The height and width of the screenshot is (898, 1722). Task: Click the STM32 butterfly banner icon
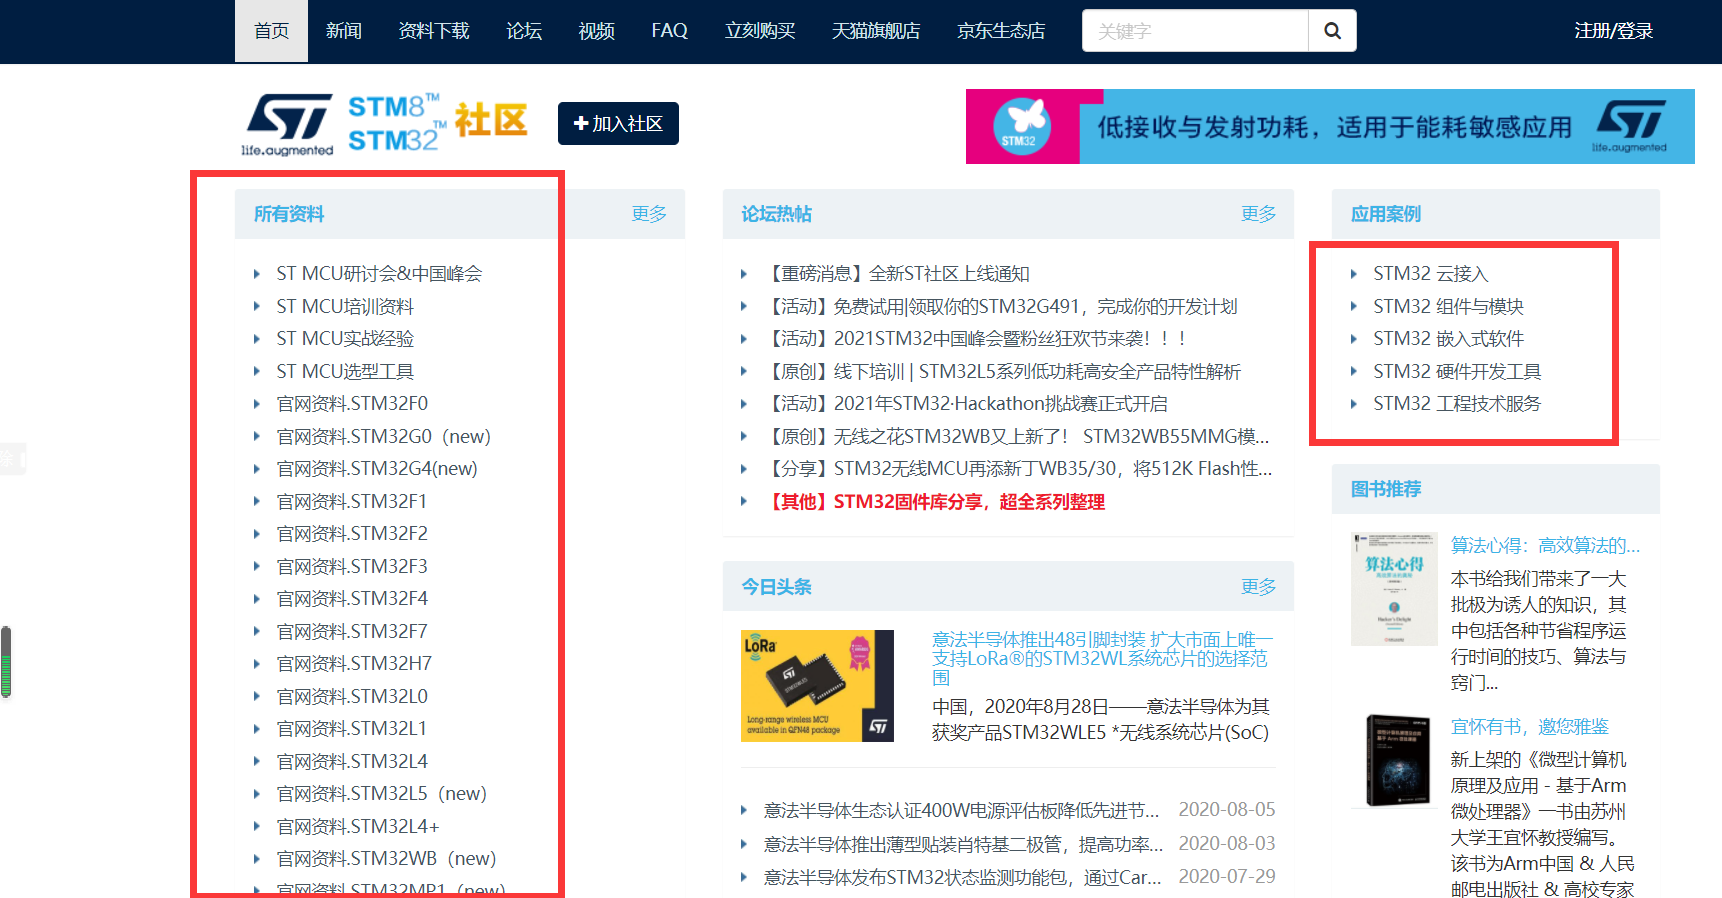coord(1021,127)
